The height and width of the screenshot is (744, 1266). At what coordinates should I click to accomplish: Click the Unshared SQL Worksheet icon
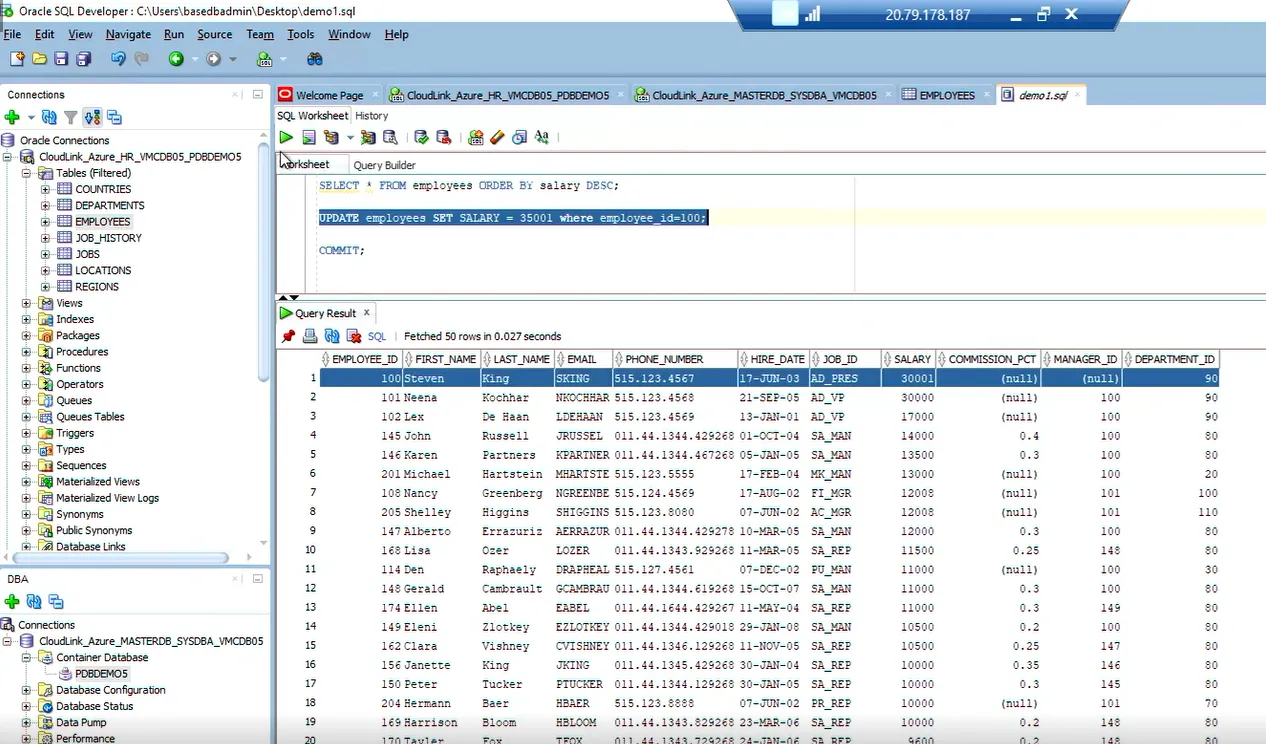pos(476,137)
